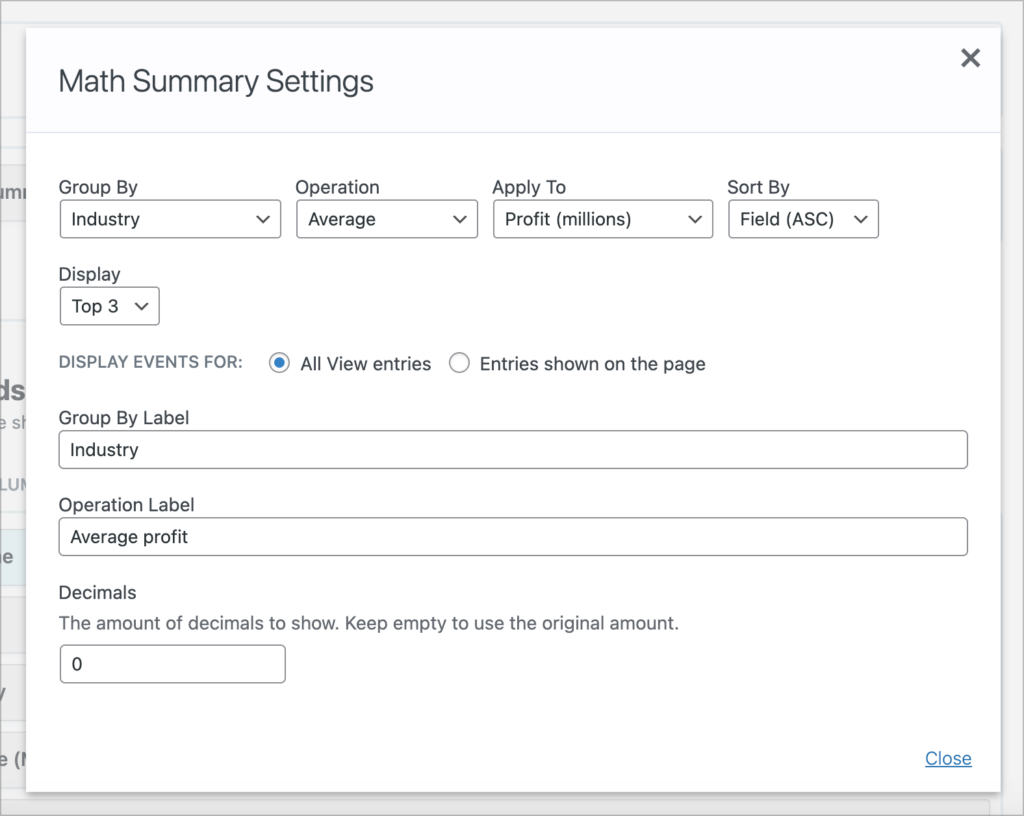Close the Math Summary Settings dialog with X
Viewport: 1024px width, 816px height.
tap(970, 59)
